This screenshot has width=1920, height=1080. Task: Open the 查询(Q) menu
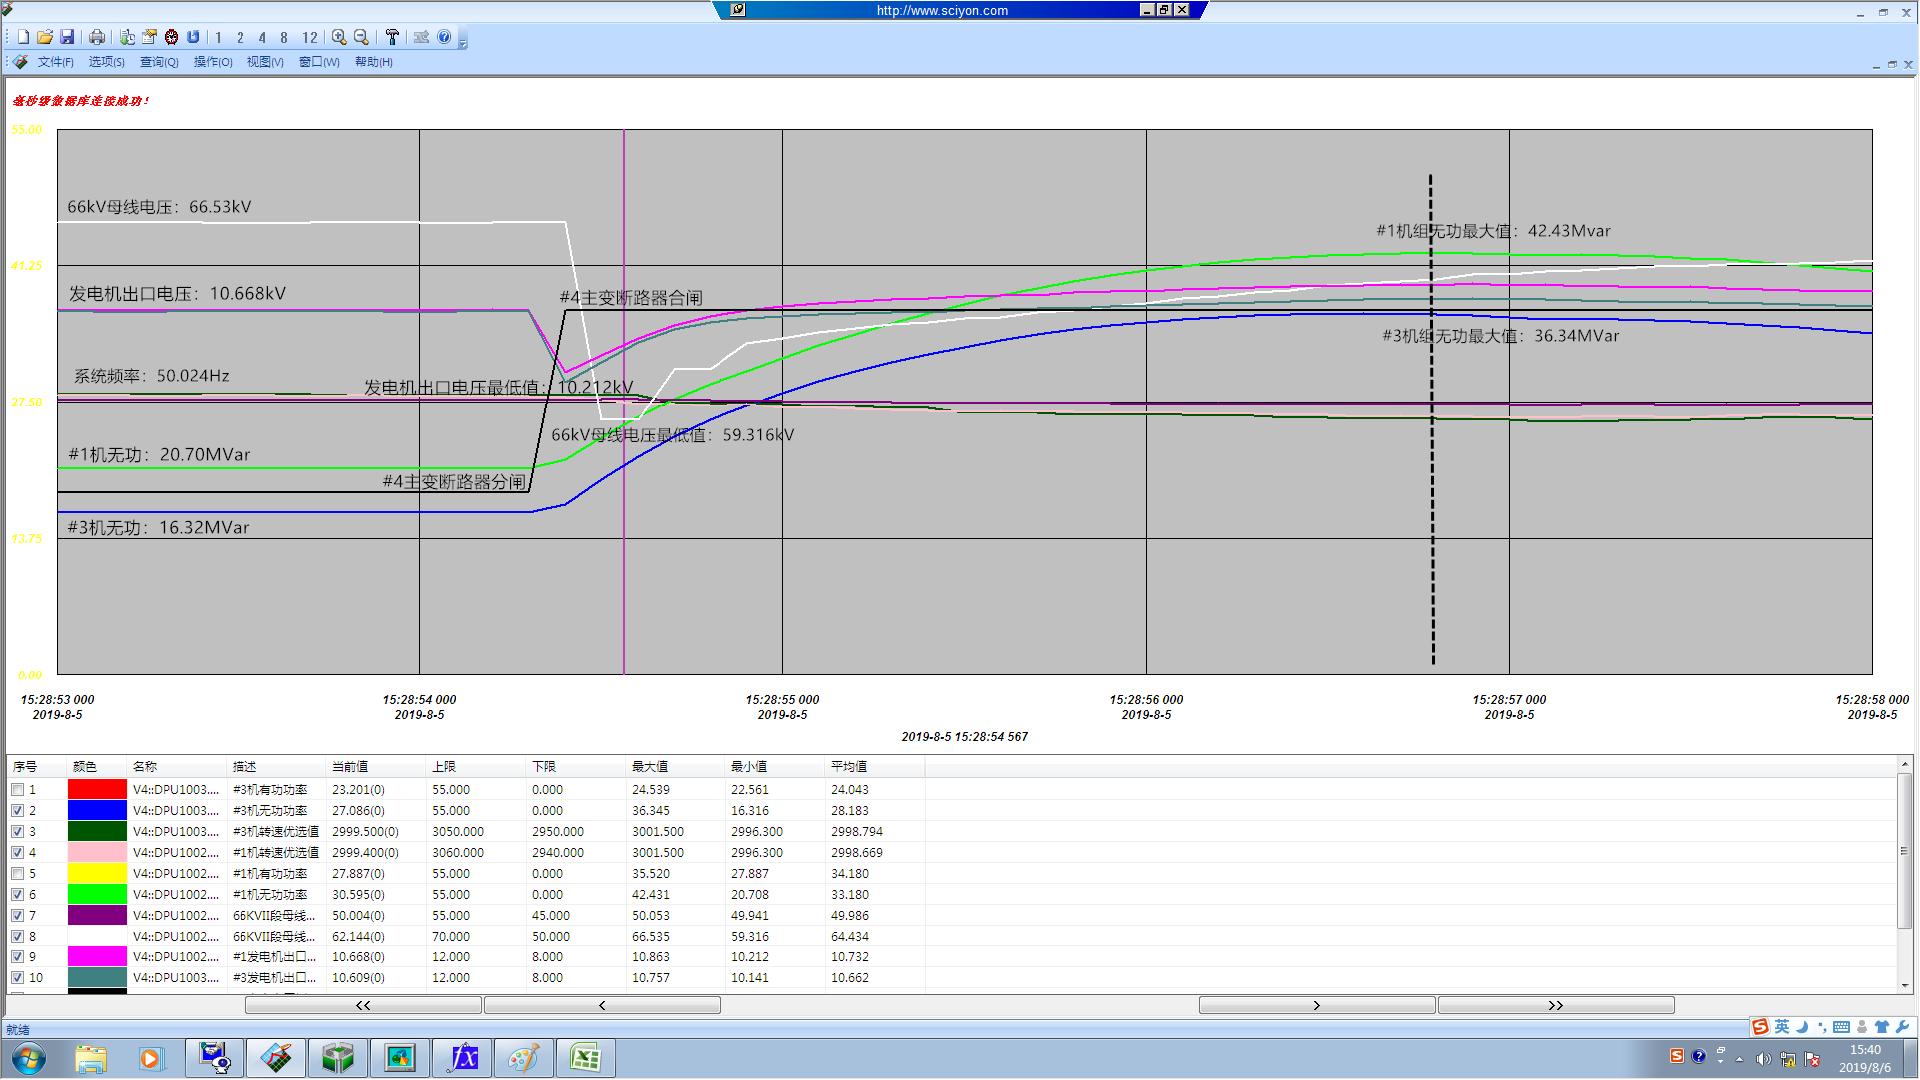tap(159, 62)
